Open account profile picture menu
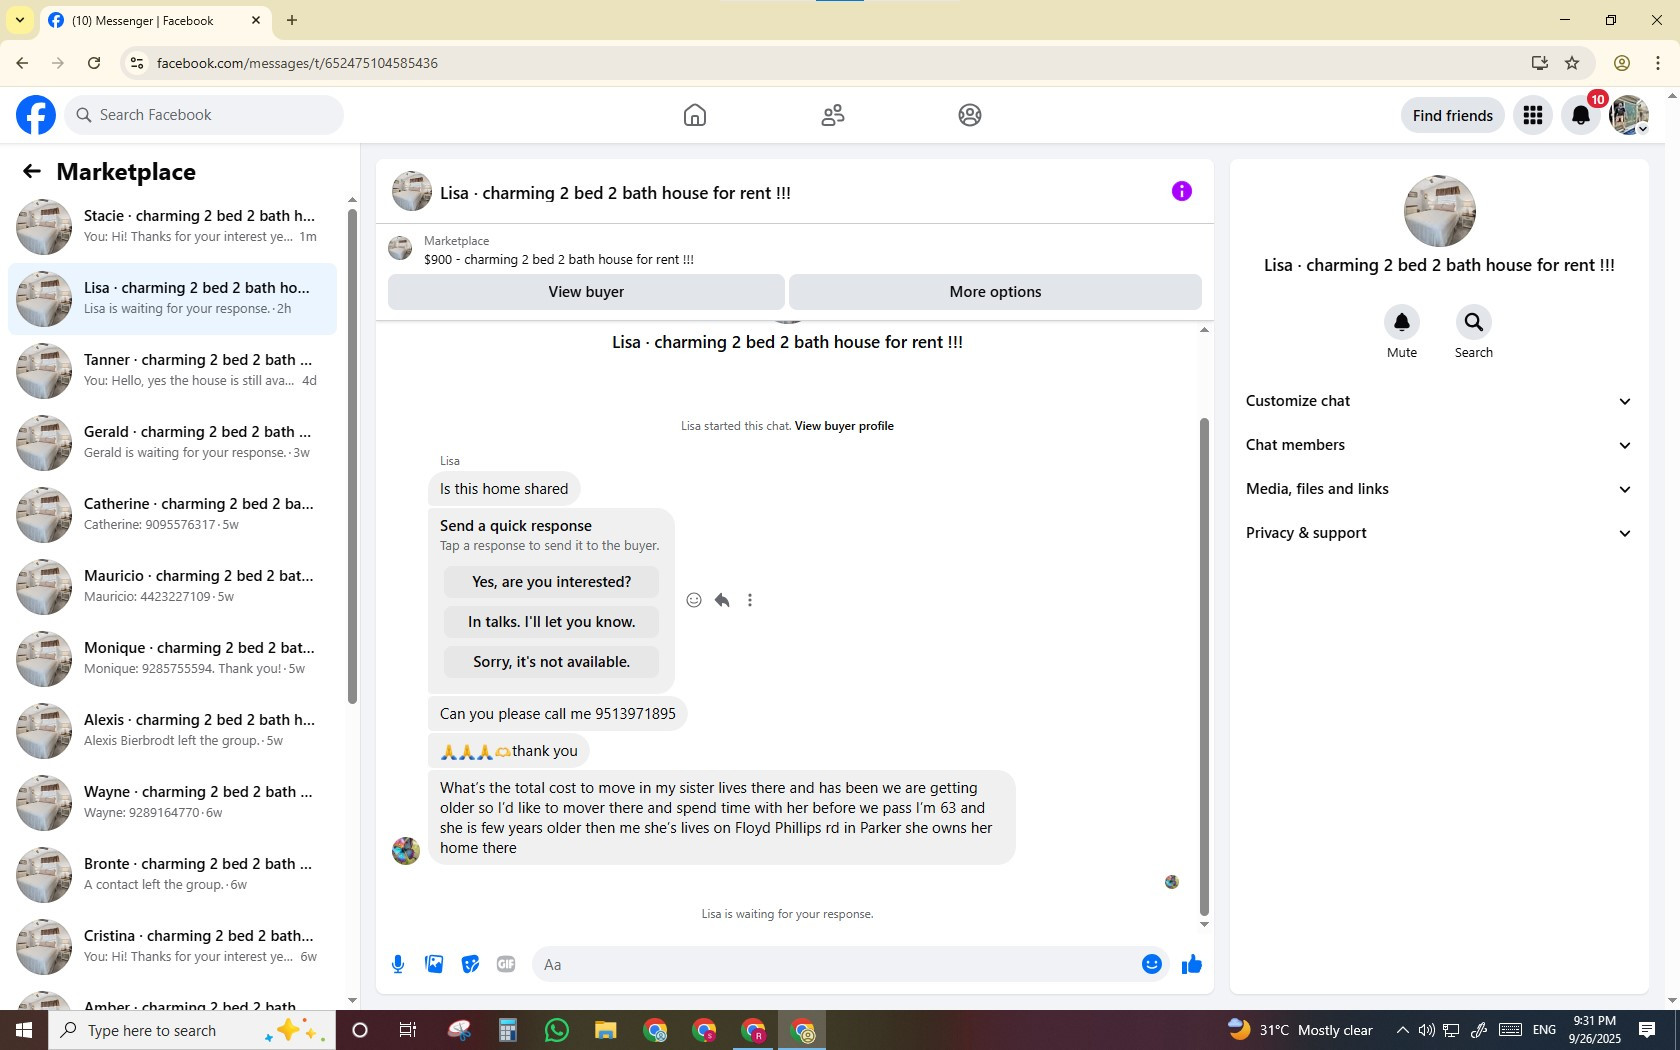The width and height of the screenshot is (1680, 1050). [x=1629, y=115]
